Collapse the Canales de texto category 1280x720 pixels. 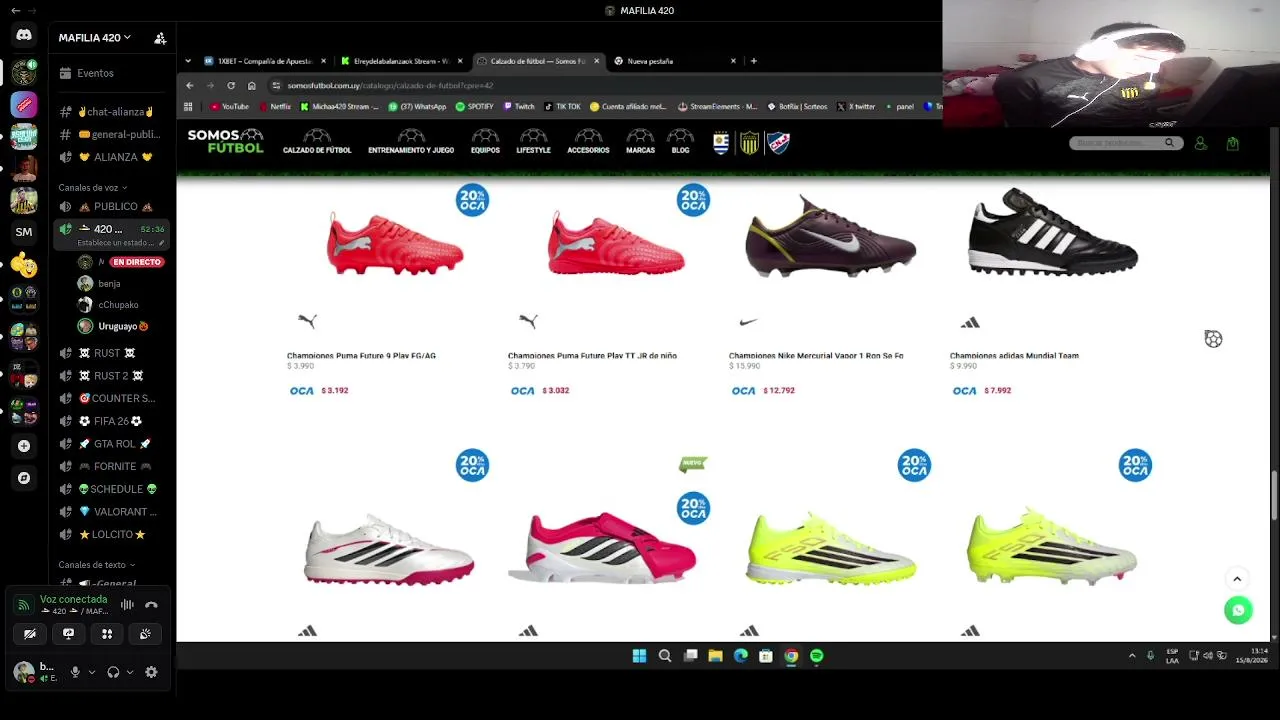coord(96,565)
